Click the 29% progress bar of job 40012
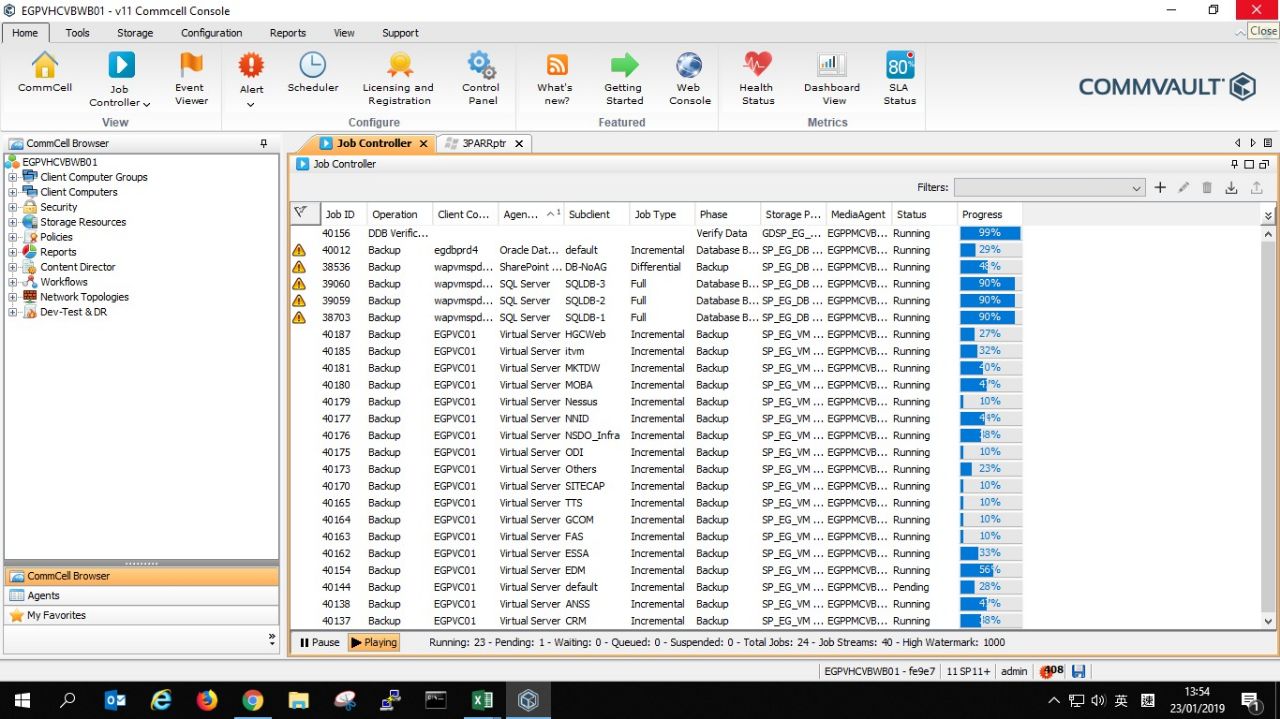1280x719 pixels. [990, 250]
